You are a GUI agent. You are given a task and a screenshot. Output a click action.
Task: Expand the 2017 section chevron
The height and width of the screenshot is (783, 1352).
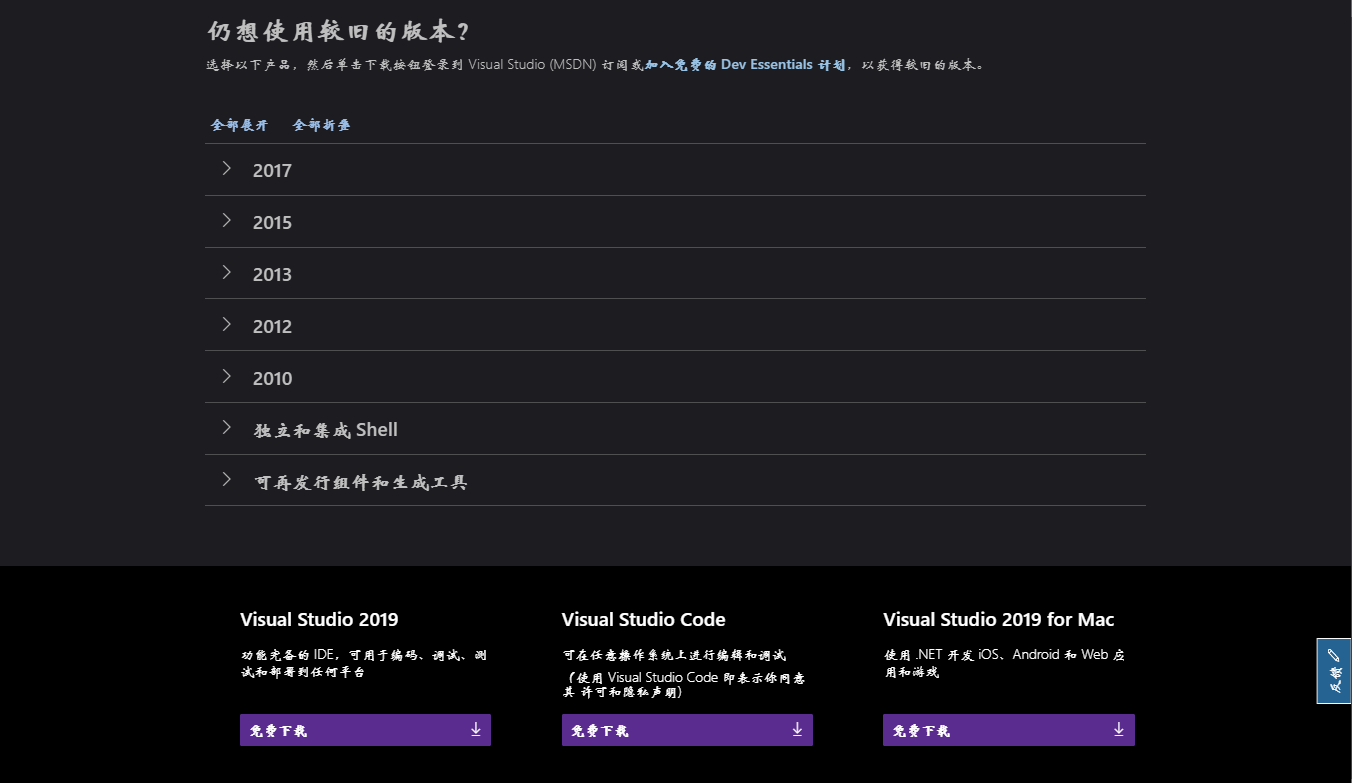227,168
